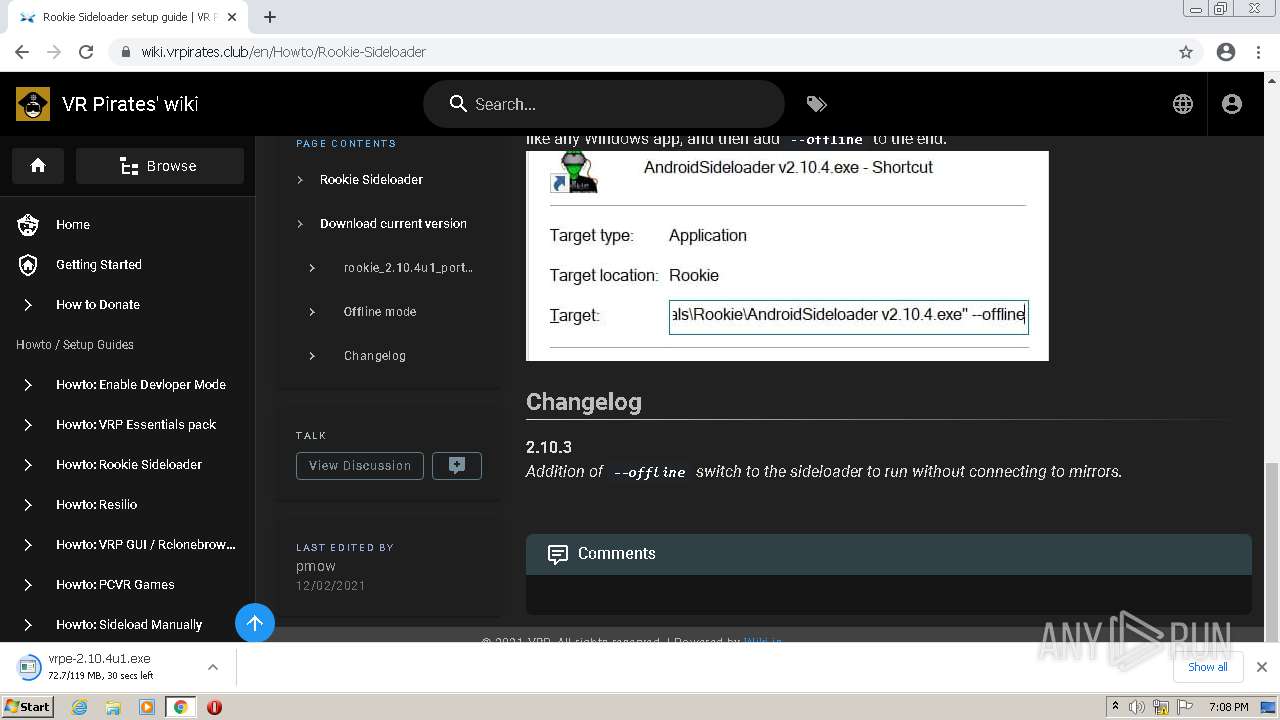This screenshot has width=1280, height=720.
Task: Expand the How to Donate sidebar item
Action: point(28,305)
